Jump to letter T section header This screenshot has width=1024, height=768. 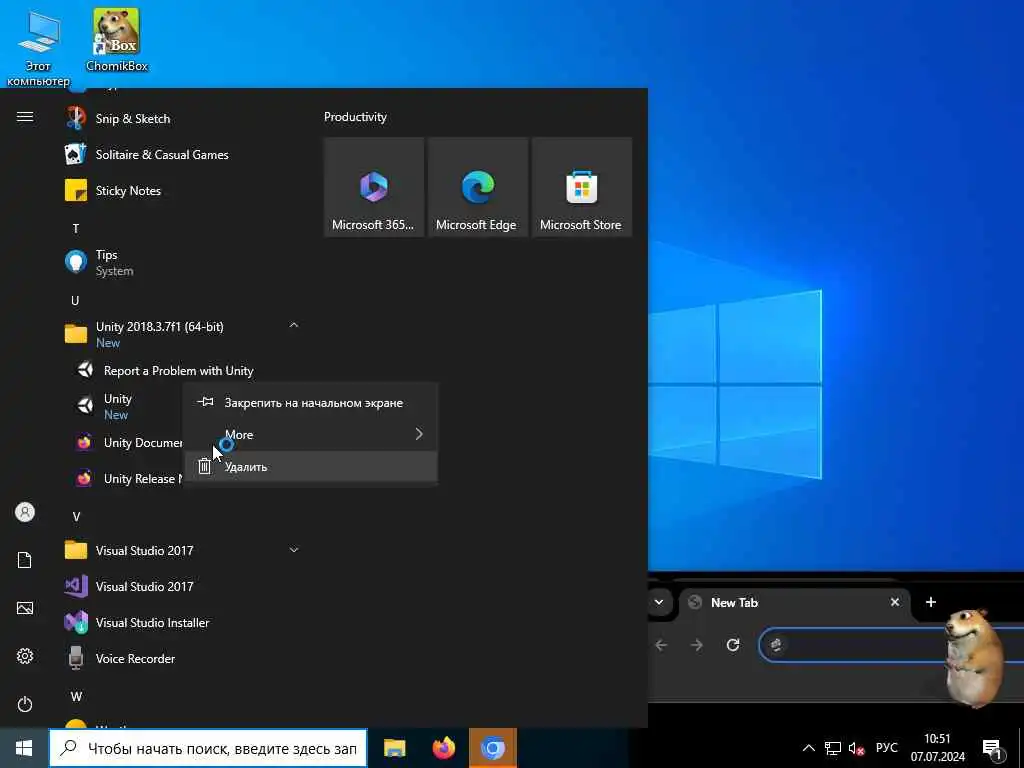(x=76, y=229)
